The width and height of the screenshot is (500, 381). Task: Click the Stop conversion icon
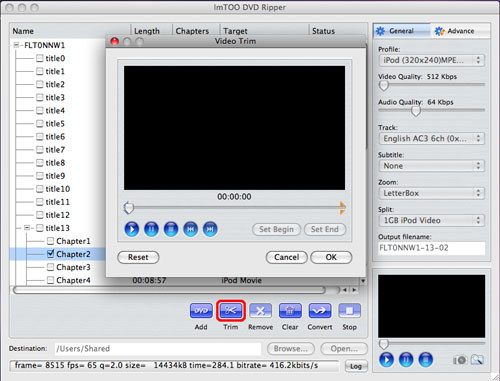[349, 311]
